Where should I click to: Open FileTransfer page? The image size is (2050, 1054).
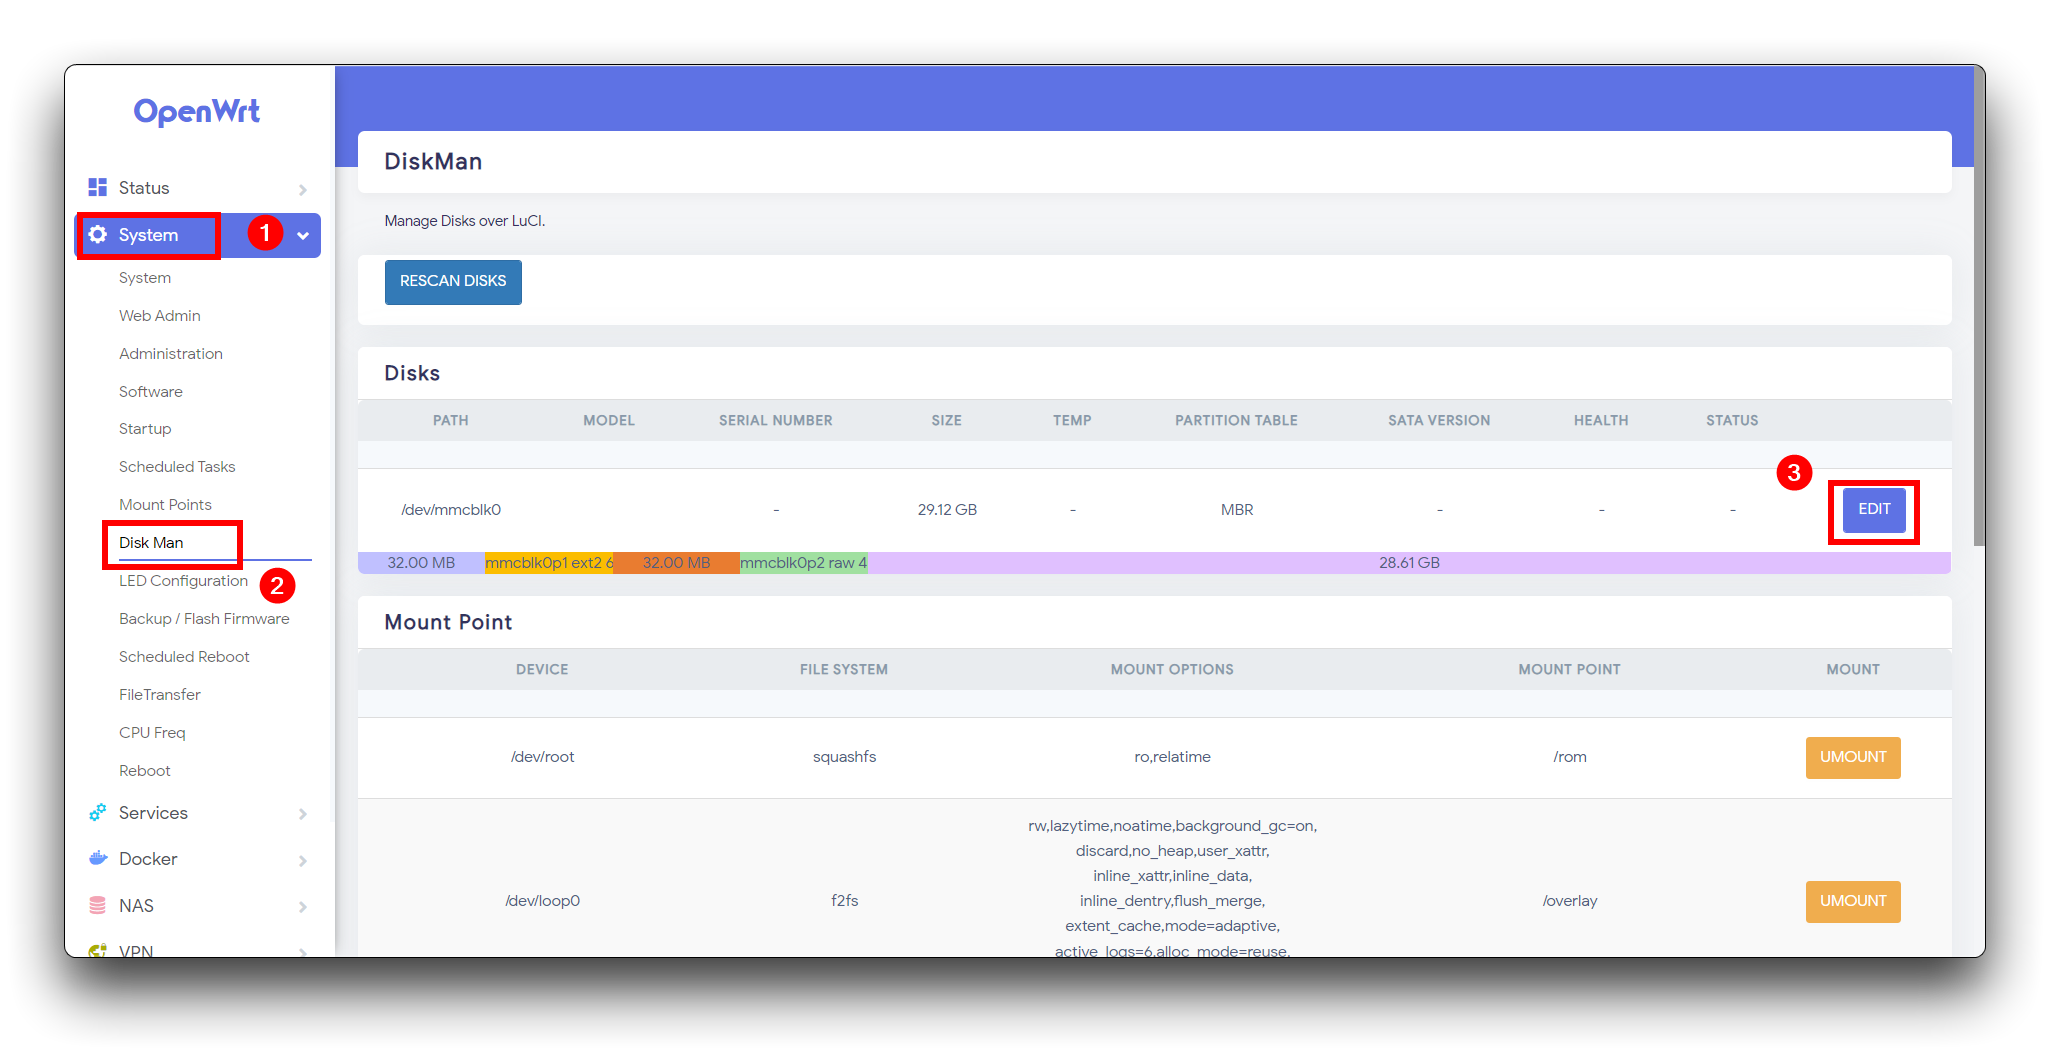(160, 695)
